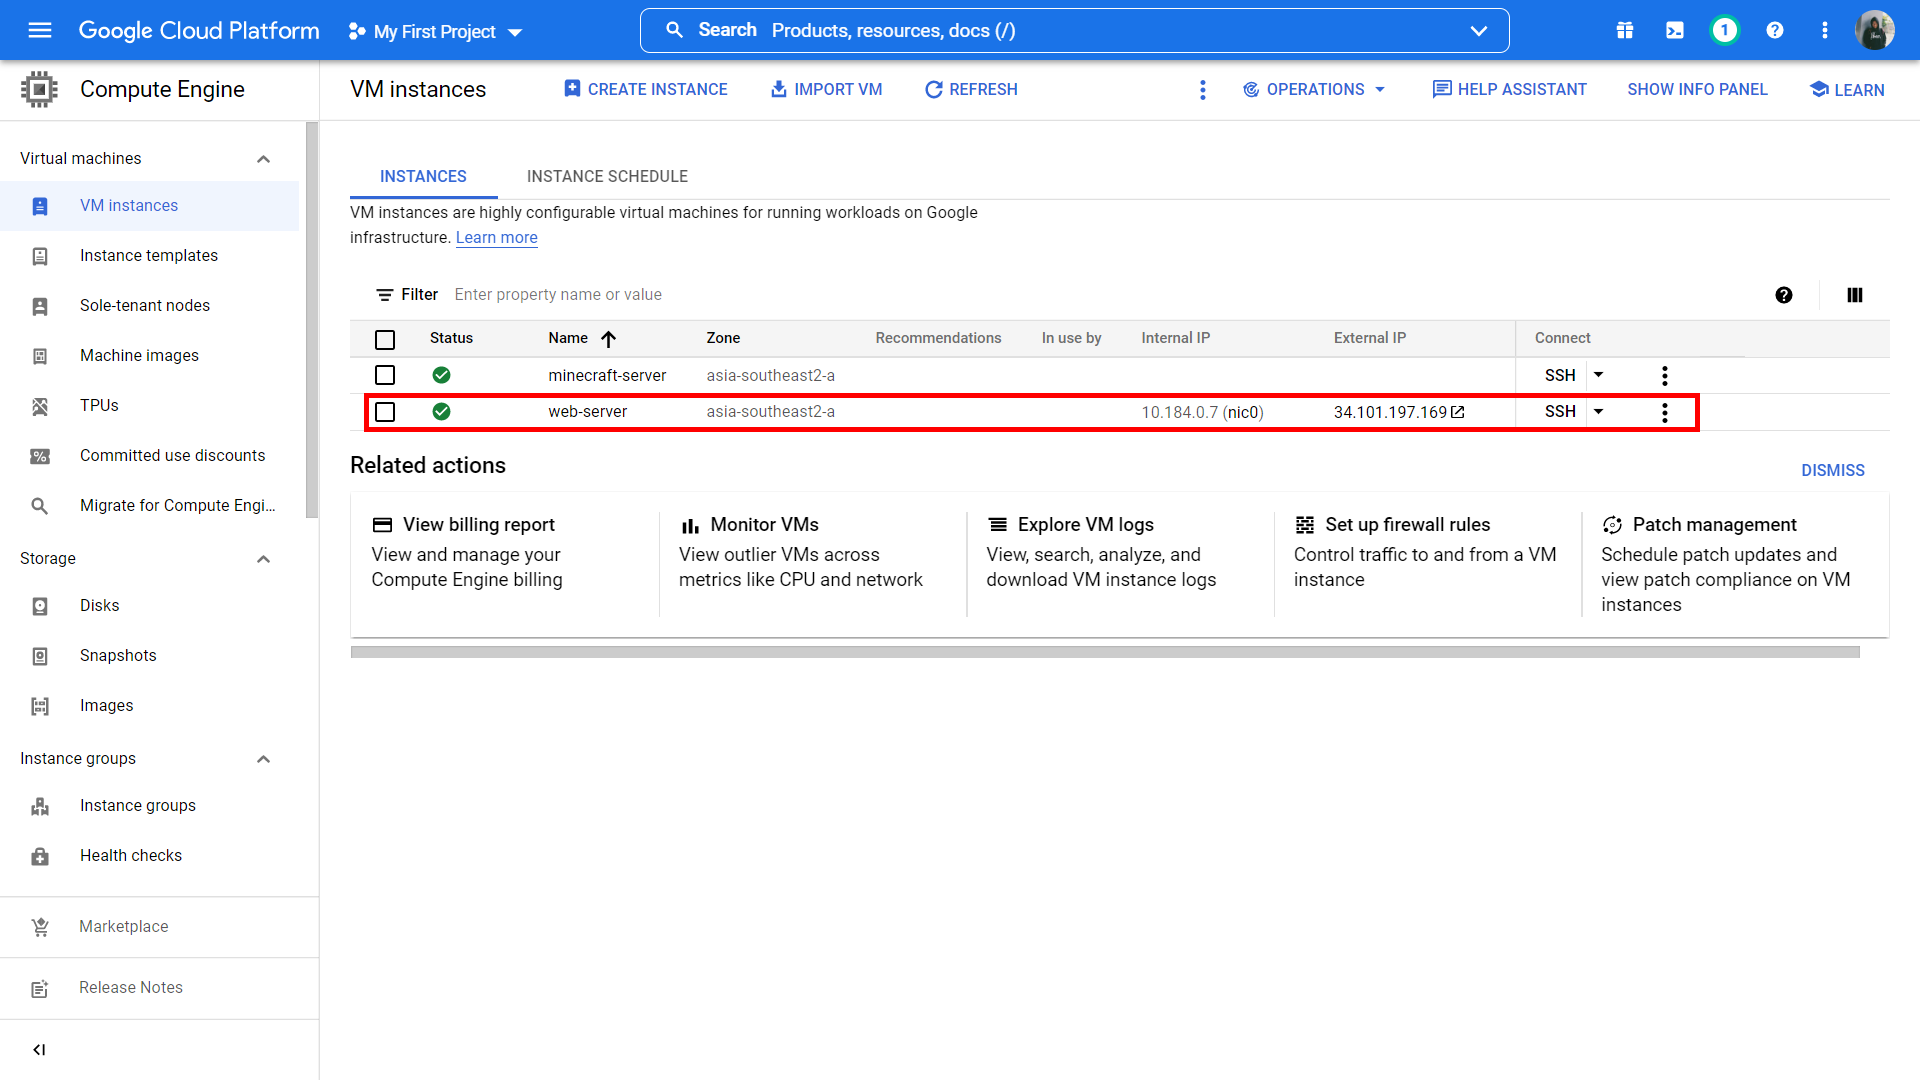This screenshot has width=1920, height=1080.
Task: Check the select-all instances checkbox
Action: [385, 339]
